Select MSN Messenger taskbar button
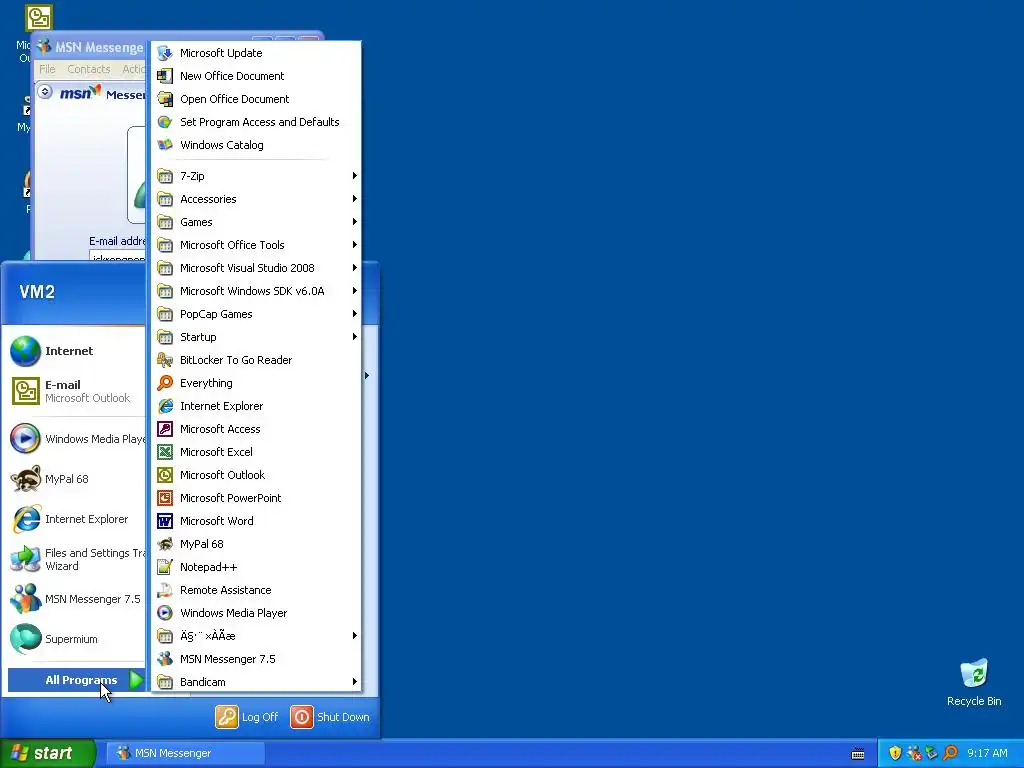This screenshot has height=768, width=1024. tap(185, 753)
